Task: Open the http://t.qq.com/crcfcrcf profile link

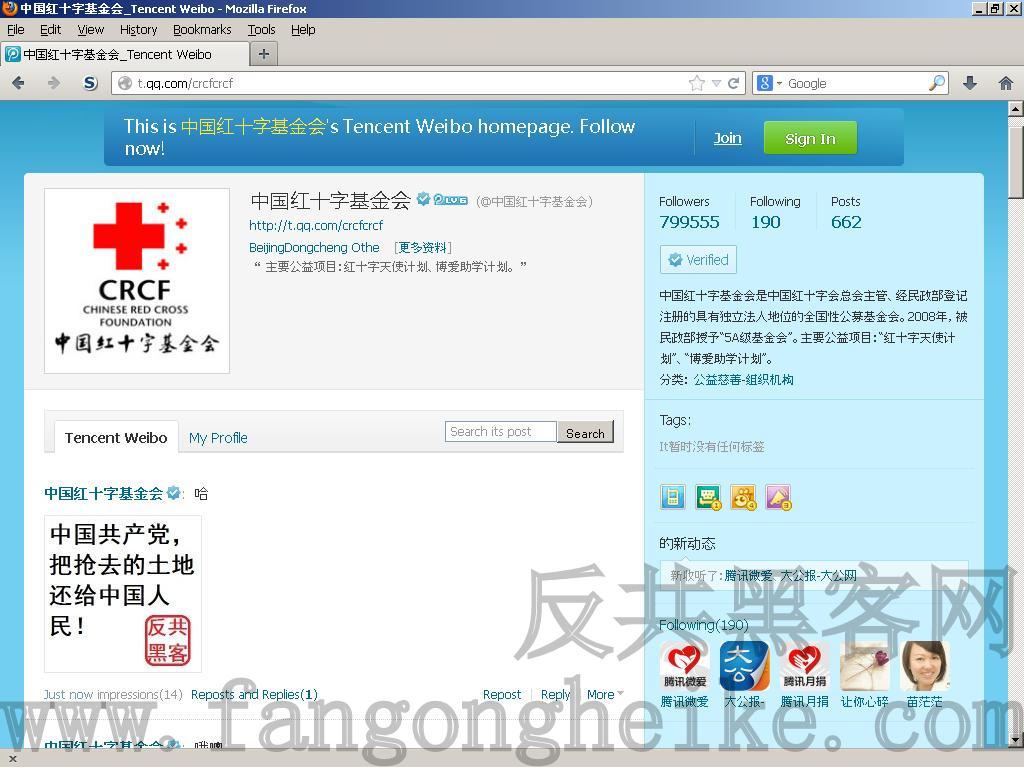Action: pos(316,225)
